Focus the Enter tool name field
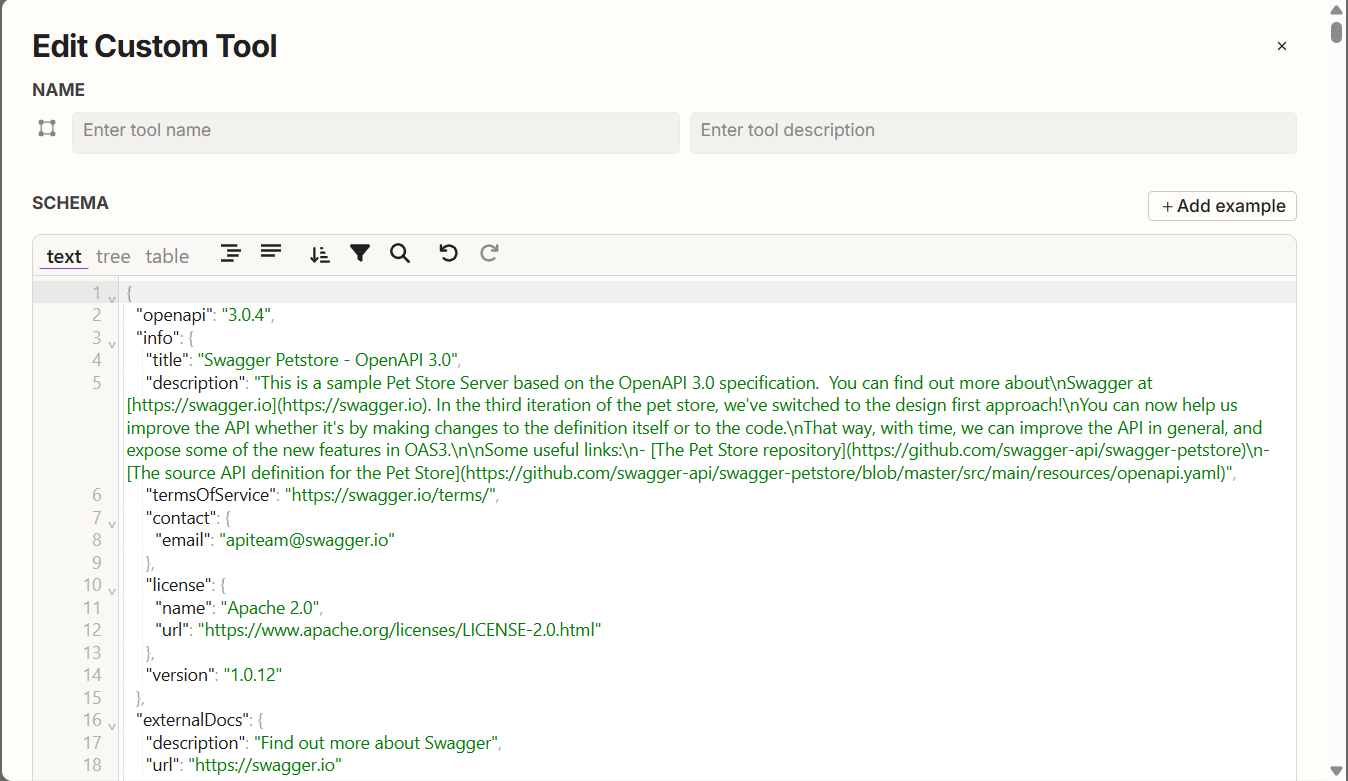 (375, 132)
